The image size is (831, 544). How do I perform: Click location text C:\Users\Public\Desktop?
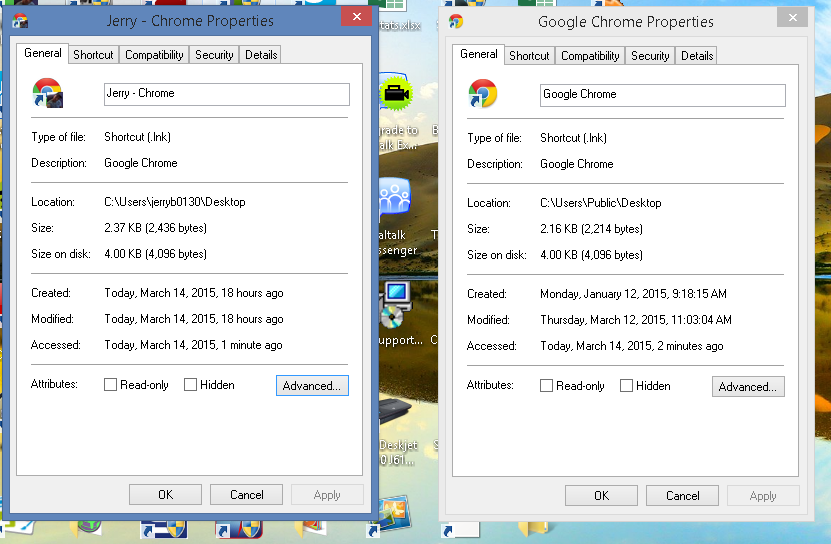coord(600,203)
